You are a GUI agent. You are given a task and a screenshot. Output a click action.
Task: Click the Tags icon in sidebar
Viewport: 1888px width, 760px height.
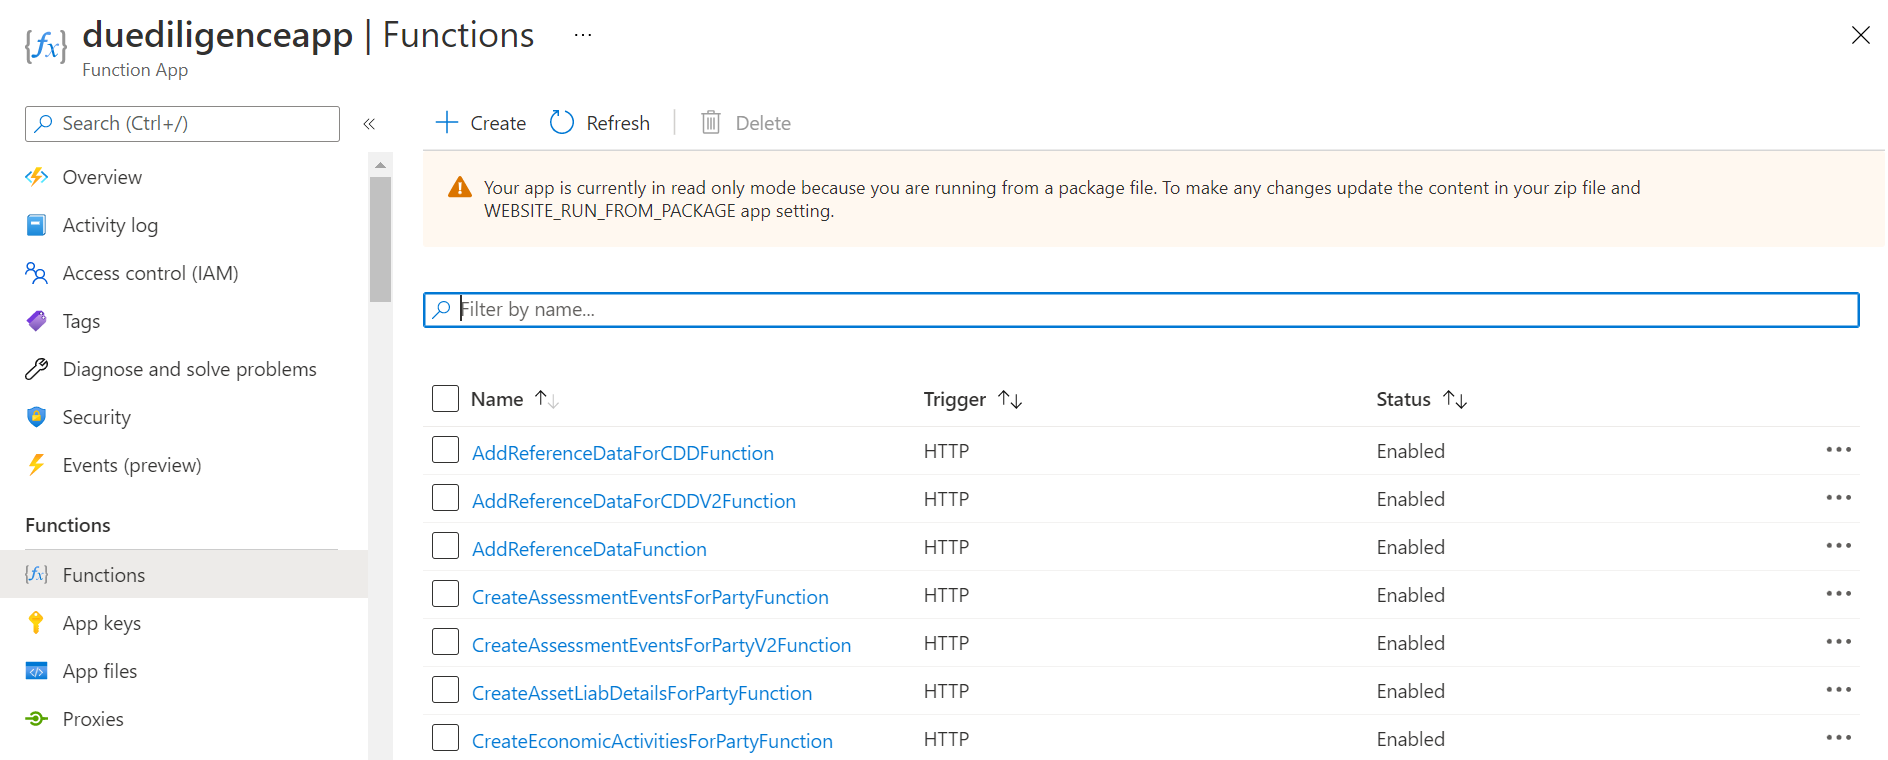[37, 321]
